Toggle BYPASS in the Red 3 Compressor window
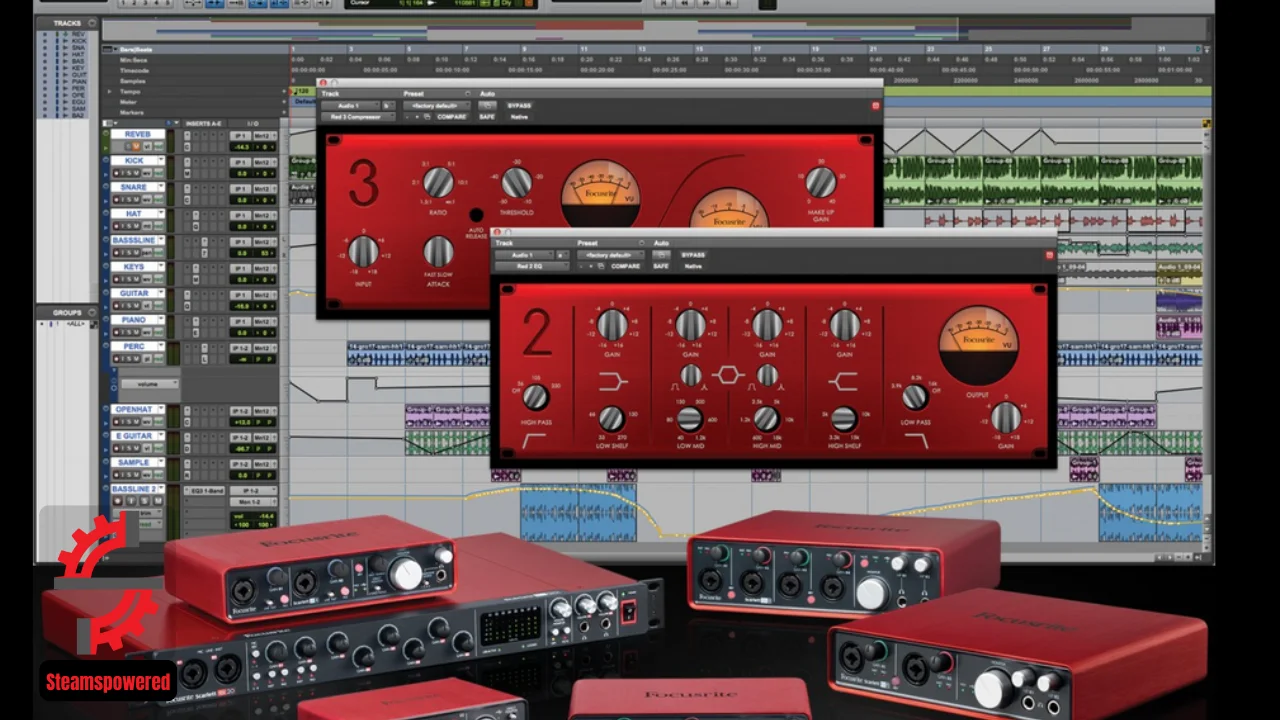Image resolution: width=1280 pixels, height=720 pixels. click(x=519, y=105)
